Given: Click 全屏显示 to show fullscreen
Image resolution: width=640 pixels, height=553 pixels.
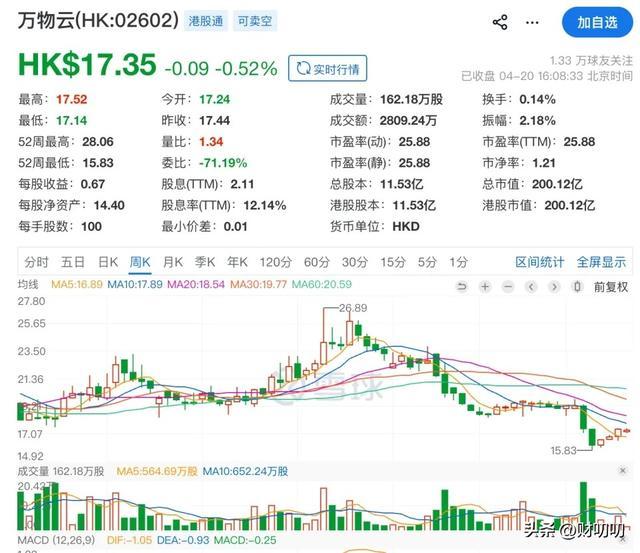Looking at the screenshot, I should [601, 262].
